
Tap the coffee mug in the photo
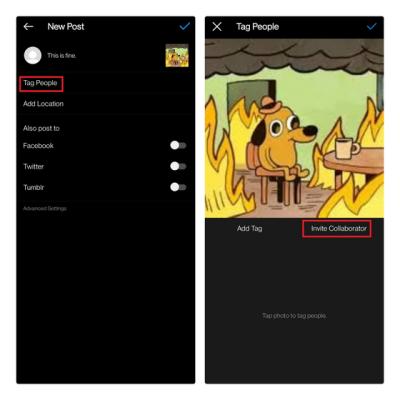(x=347, y=148)
